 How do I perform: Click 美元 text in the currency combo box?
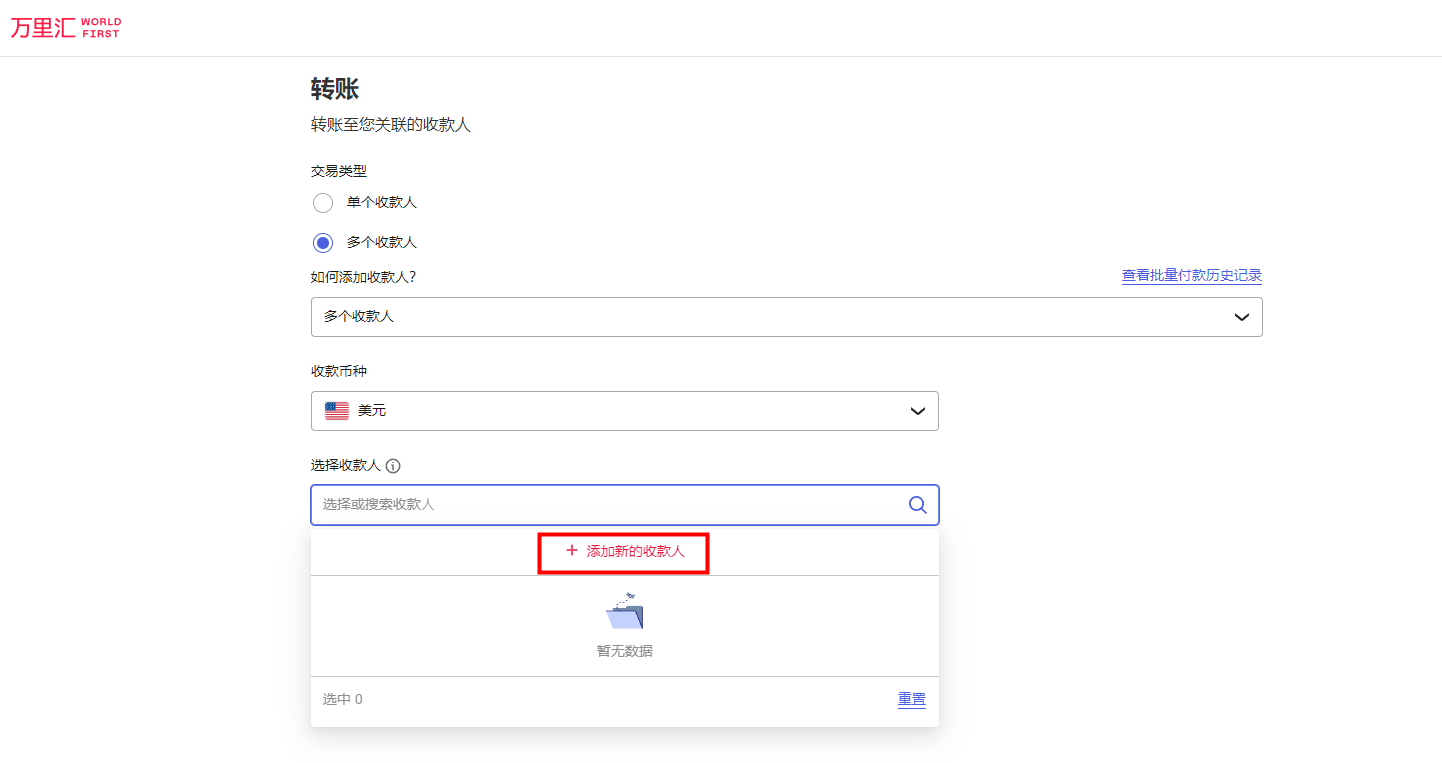coord(372,411)
